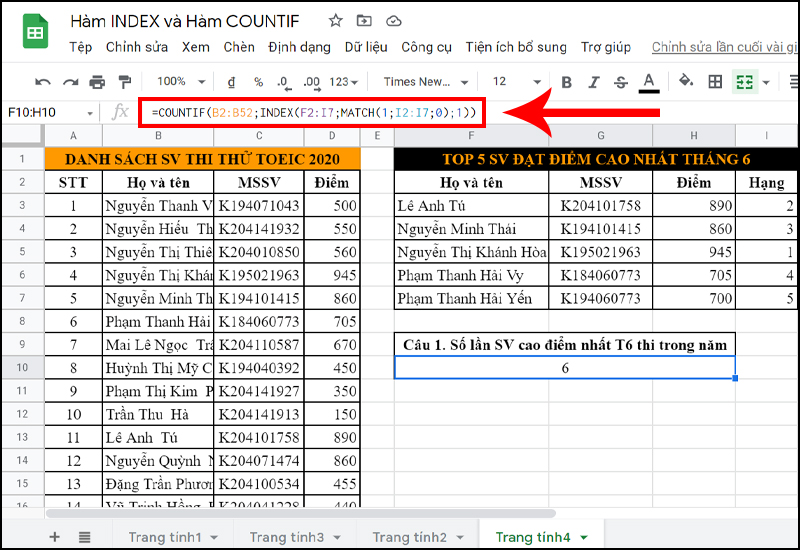Open the font size 12 dropdown
The width and height of the screenshot is (800, 550).
coord(516,82)
